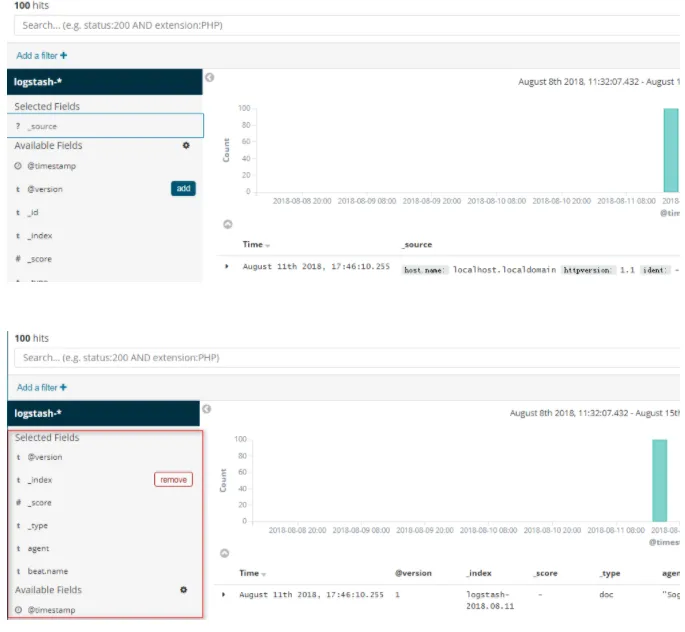Expand the upper August 11th document row
This screenshot has height=632, width=685.
click(226, 266)
